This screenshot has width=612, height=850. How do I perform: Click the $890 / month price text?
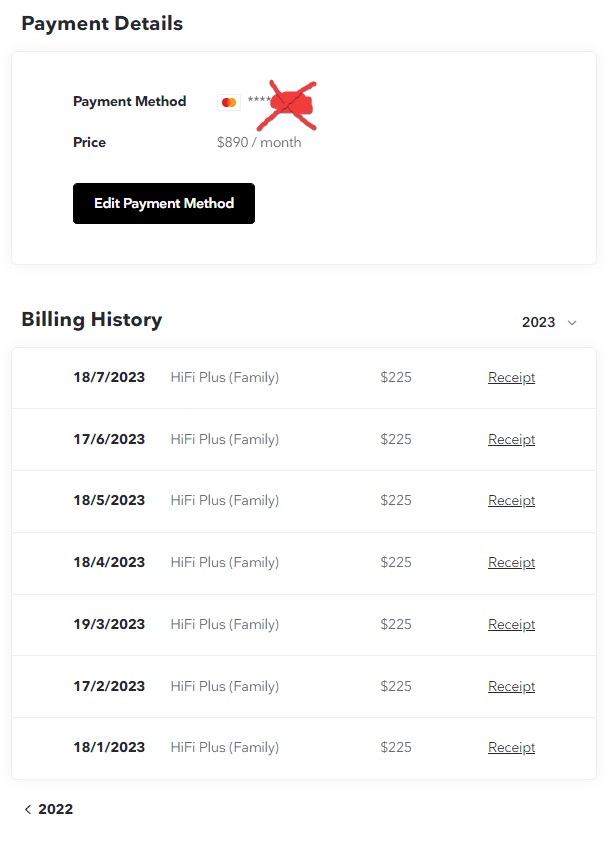tap(259, 142)
